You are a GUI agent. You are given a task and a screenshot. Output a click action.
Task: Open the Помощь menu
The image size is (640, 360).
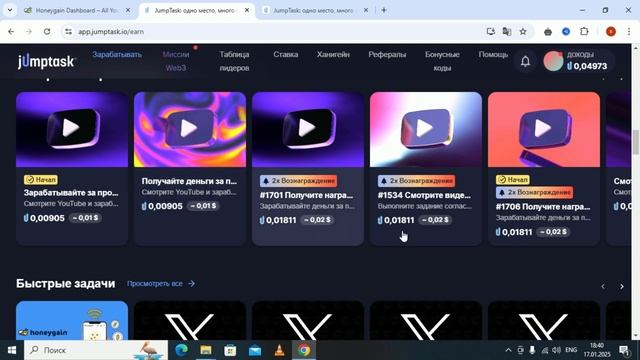tap(493, 54)
